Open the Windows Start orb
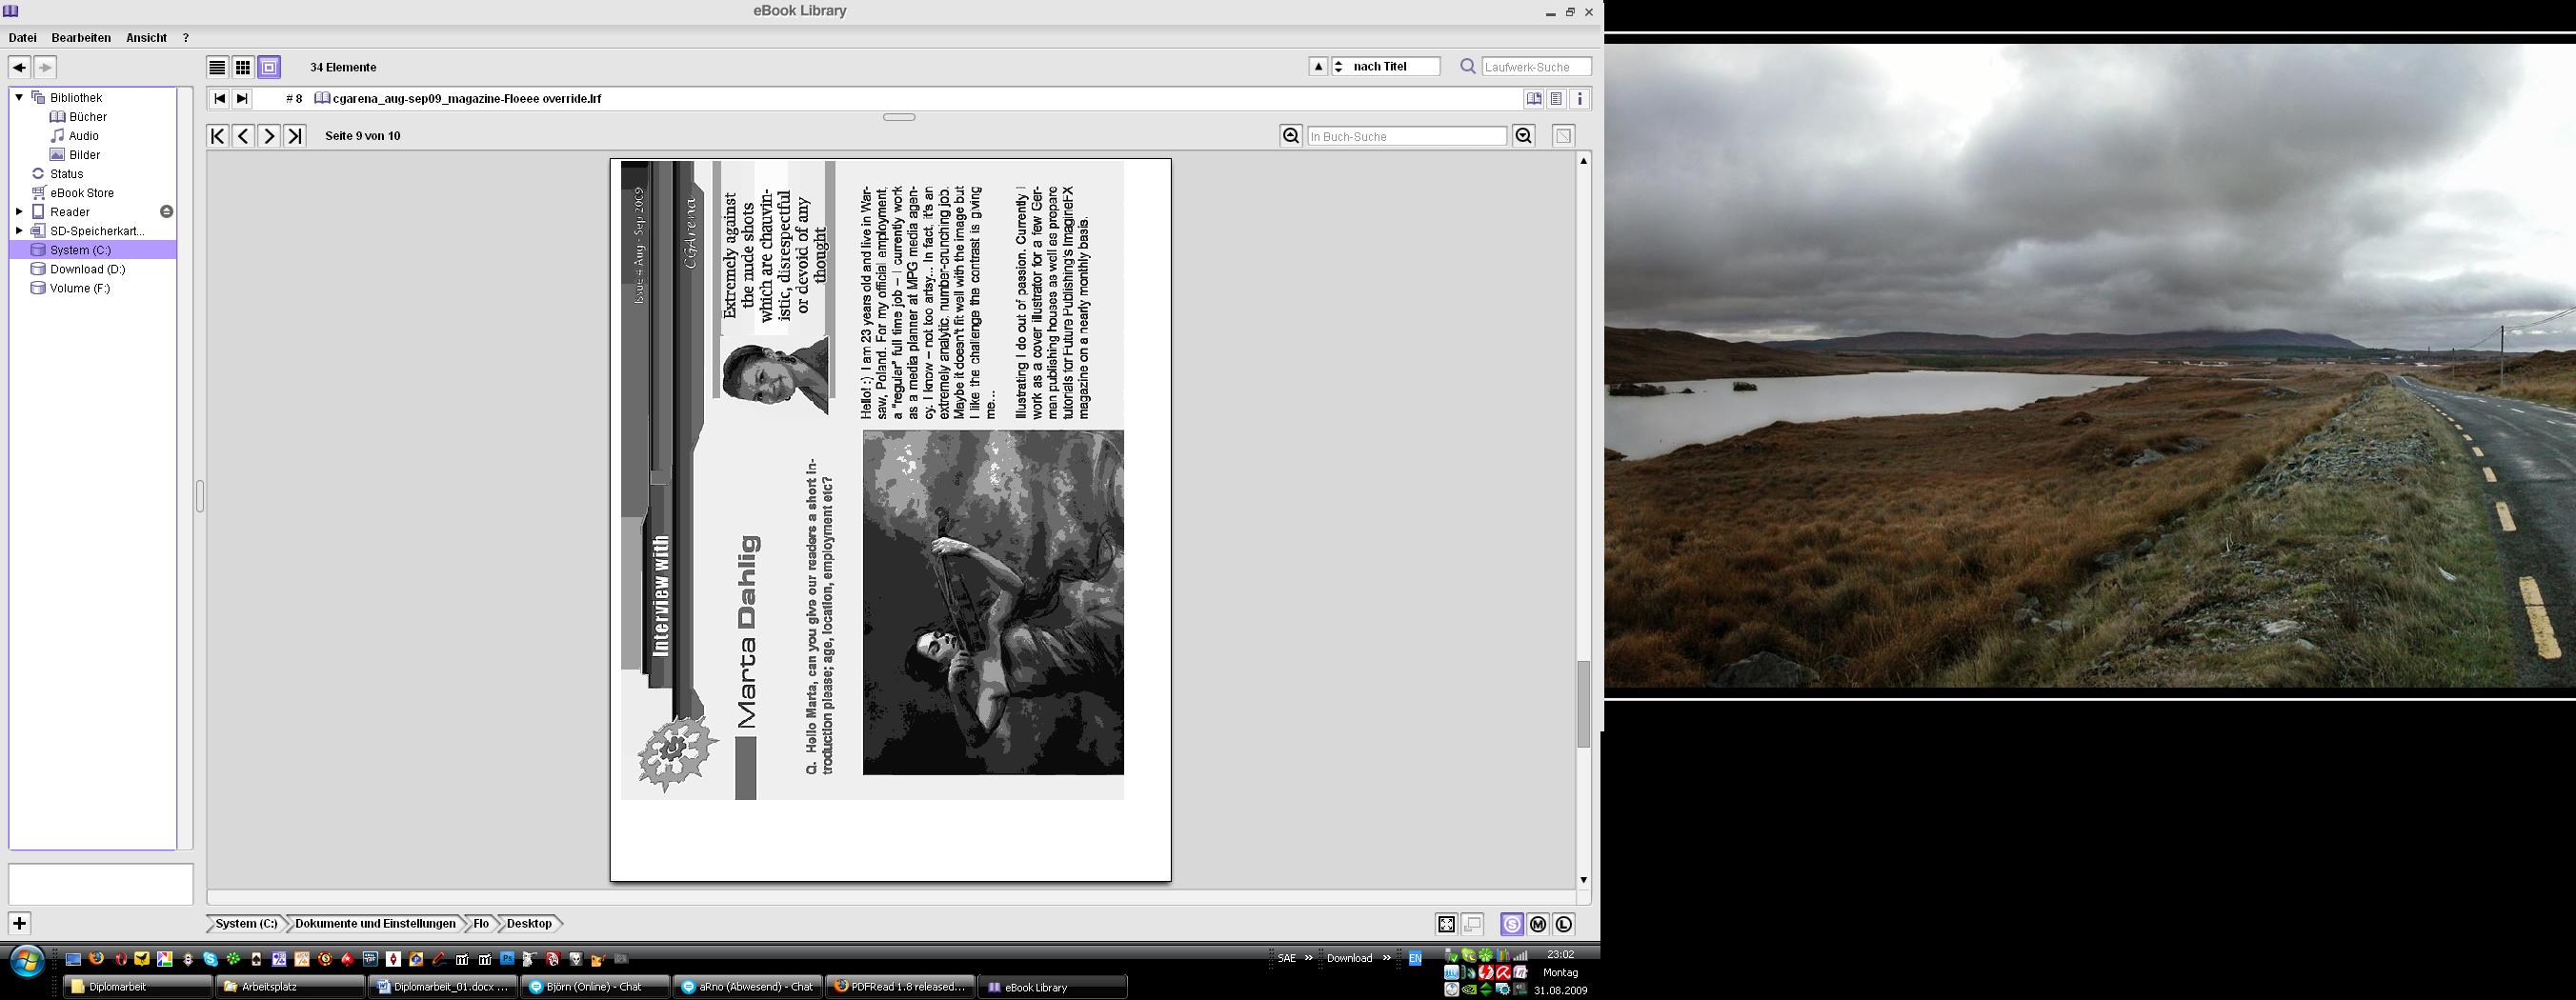Screen dimensions: 2576x1000 (27, 962)
